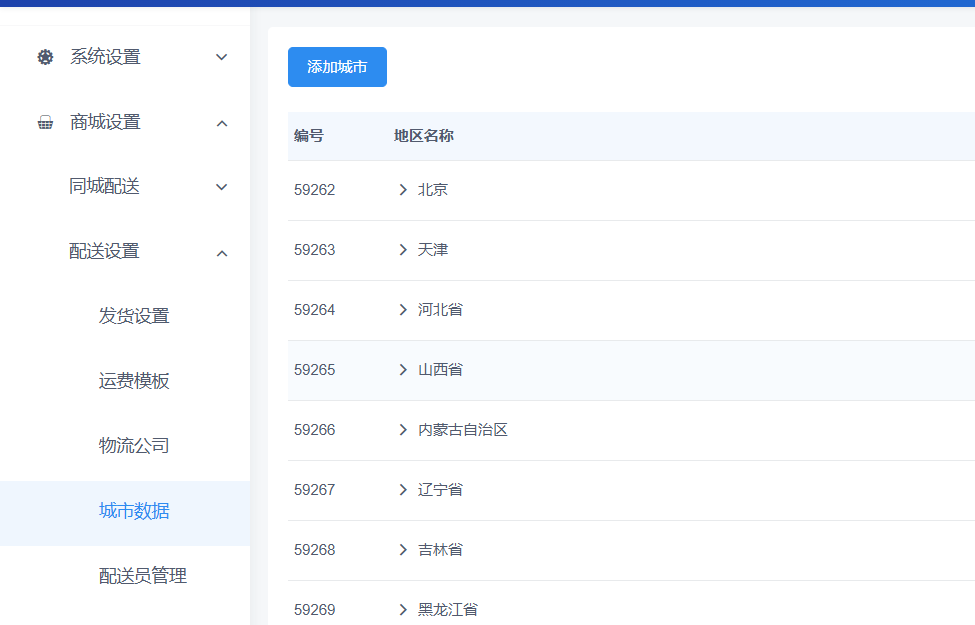Click the ID cell 59268
Viewport: 975px width, 625px height.
click(x=315, y=550)
